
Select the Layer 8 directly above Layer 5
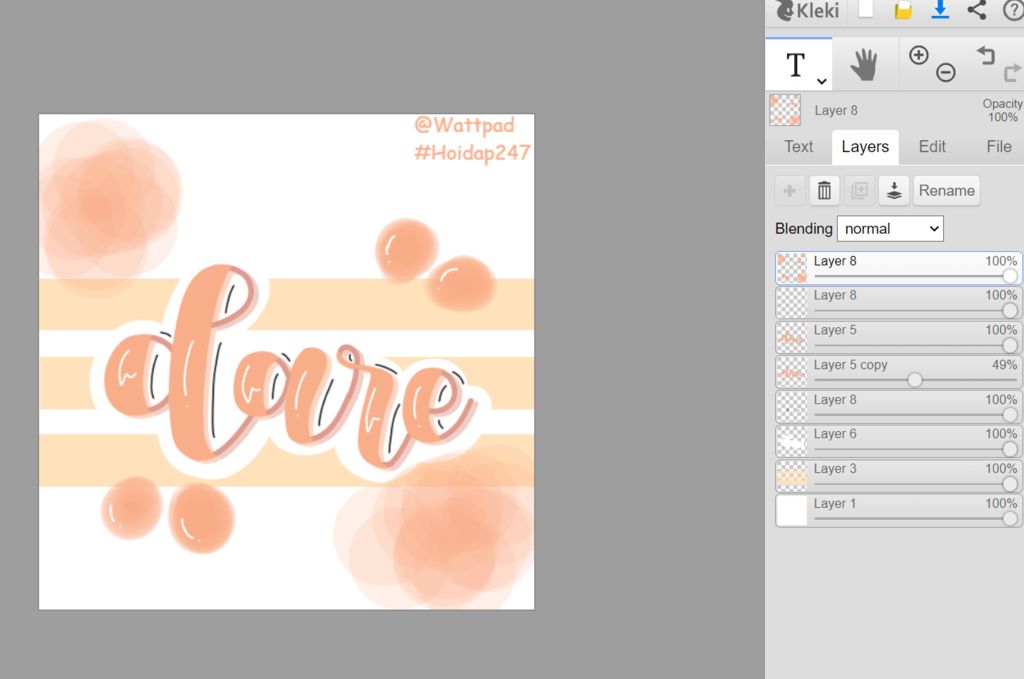tap(899, 302)
